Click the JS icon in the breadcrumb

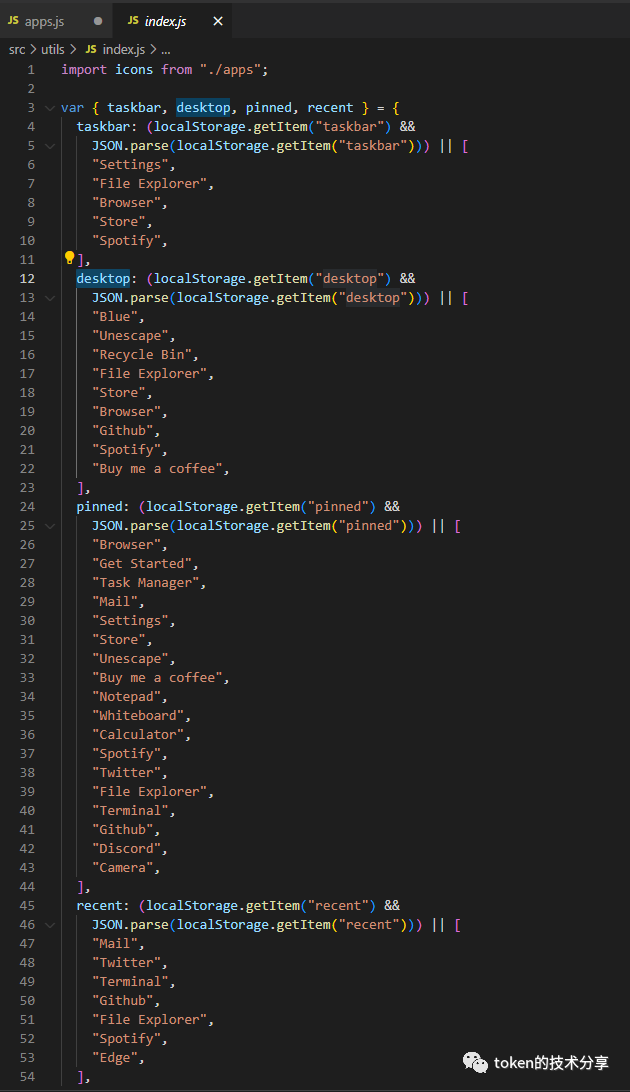[91, 49]
